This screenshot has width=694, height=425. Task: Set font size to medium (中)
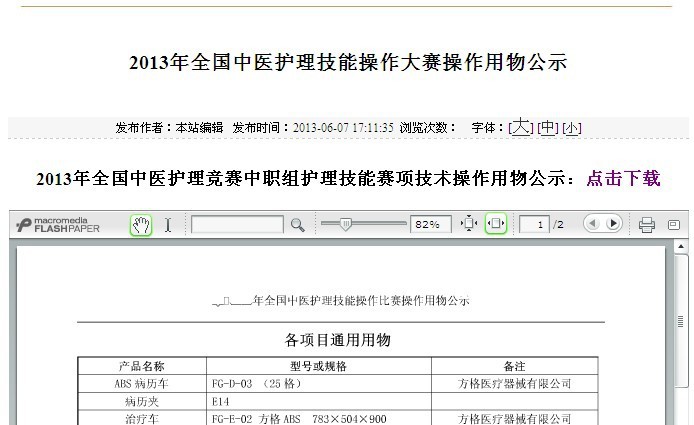[x=547, y=128]
